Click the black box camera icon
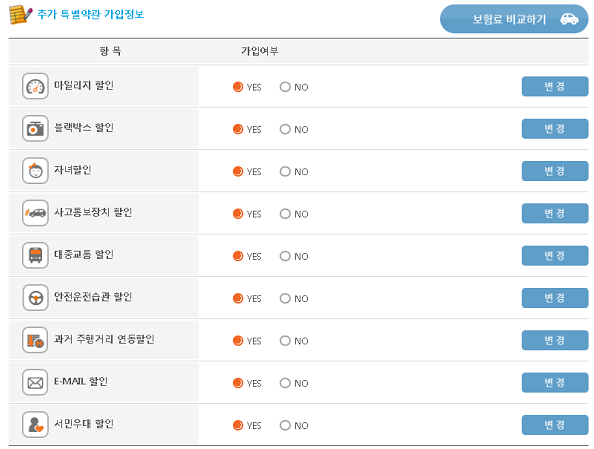The height and width of the screenshot is (449, 594). tap(35, 128)
